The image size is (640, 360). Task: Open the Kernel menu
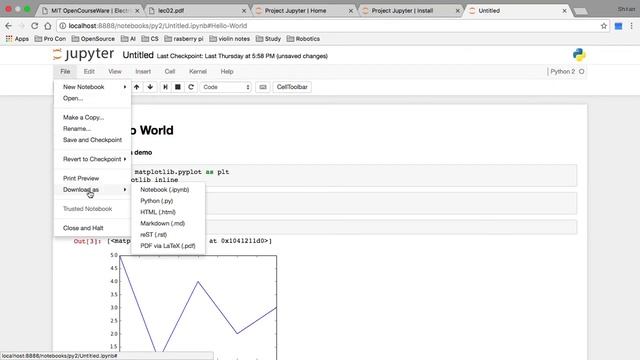point(198,71)
